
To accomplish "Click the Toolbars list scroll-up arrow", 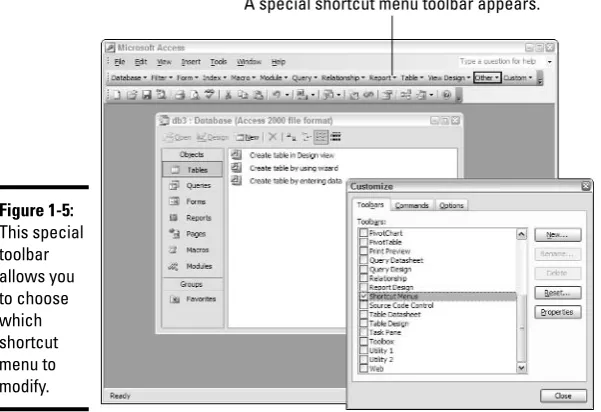I will point(521,234).
